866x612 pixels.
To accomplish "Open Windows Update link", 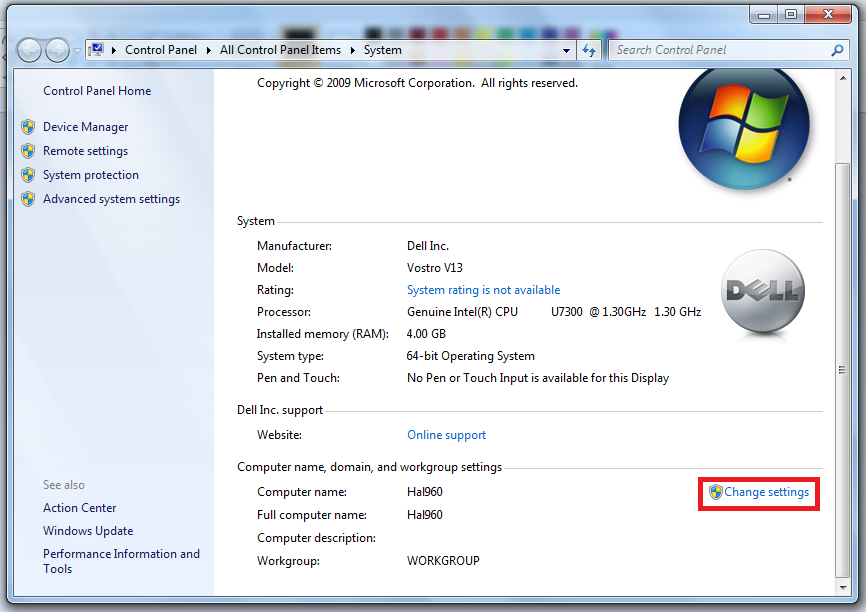I will [88, 531].
